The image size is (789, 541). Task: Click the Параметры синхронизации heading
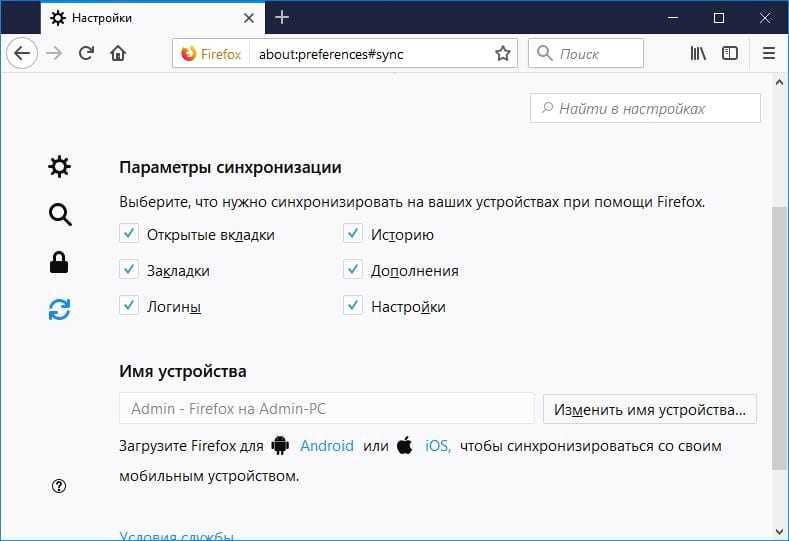(x=230, y=167)
